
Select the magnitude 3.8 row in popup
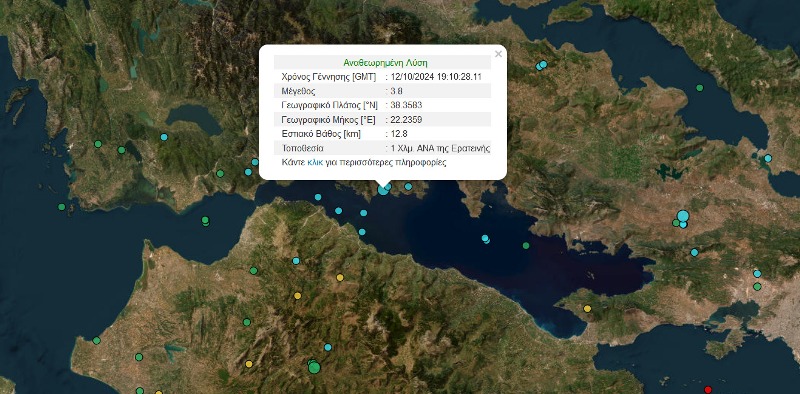[x=383, y=91]
